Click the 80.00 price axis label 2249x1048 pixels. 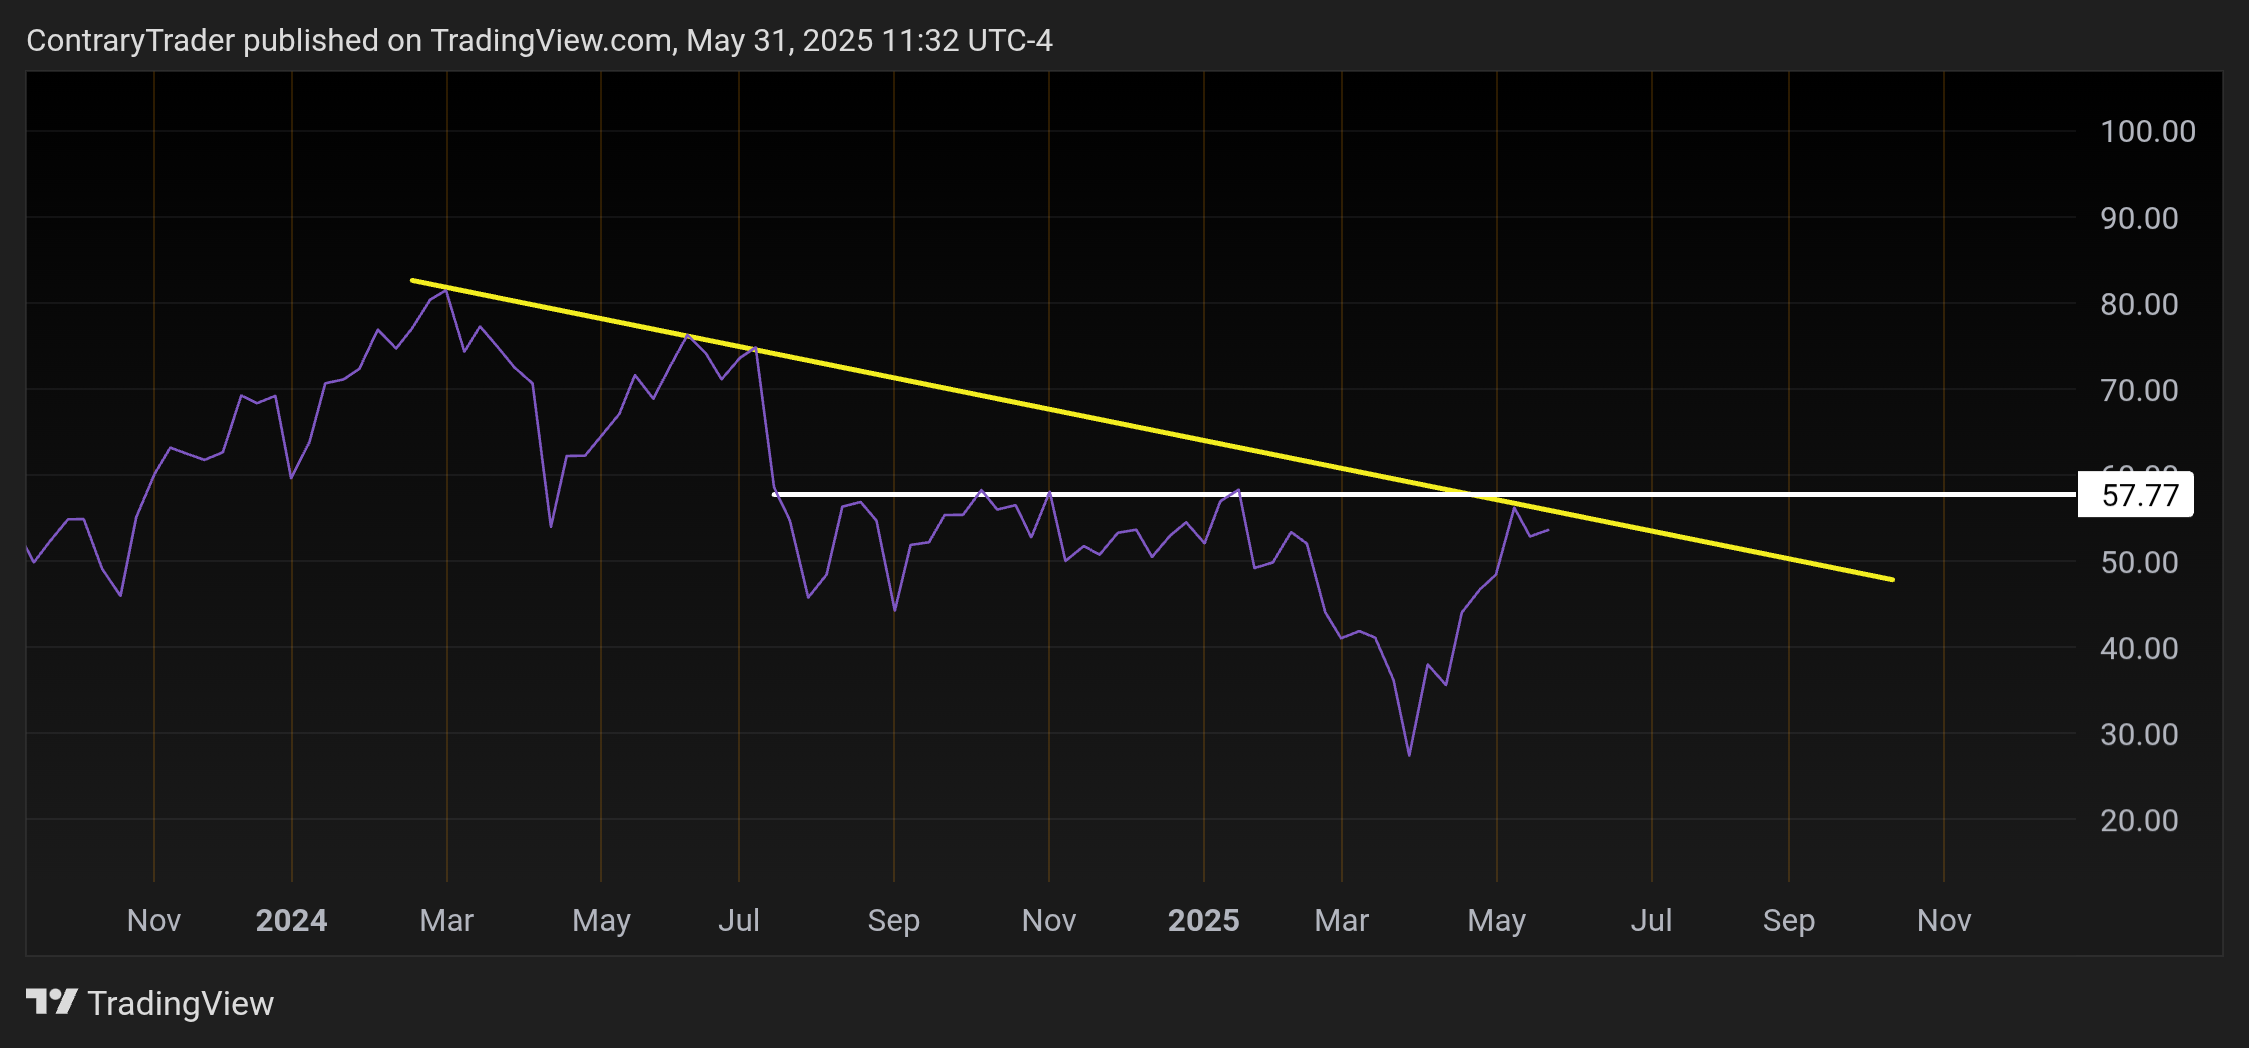click(x=2139, y=304)
